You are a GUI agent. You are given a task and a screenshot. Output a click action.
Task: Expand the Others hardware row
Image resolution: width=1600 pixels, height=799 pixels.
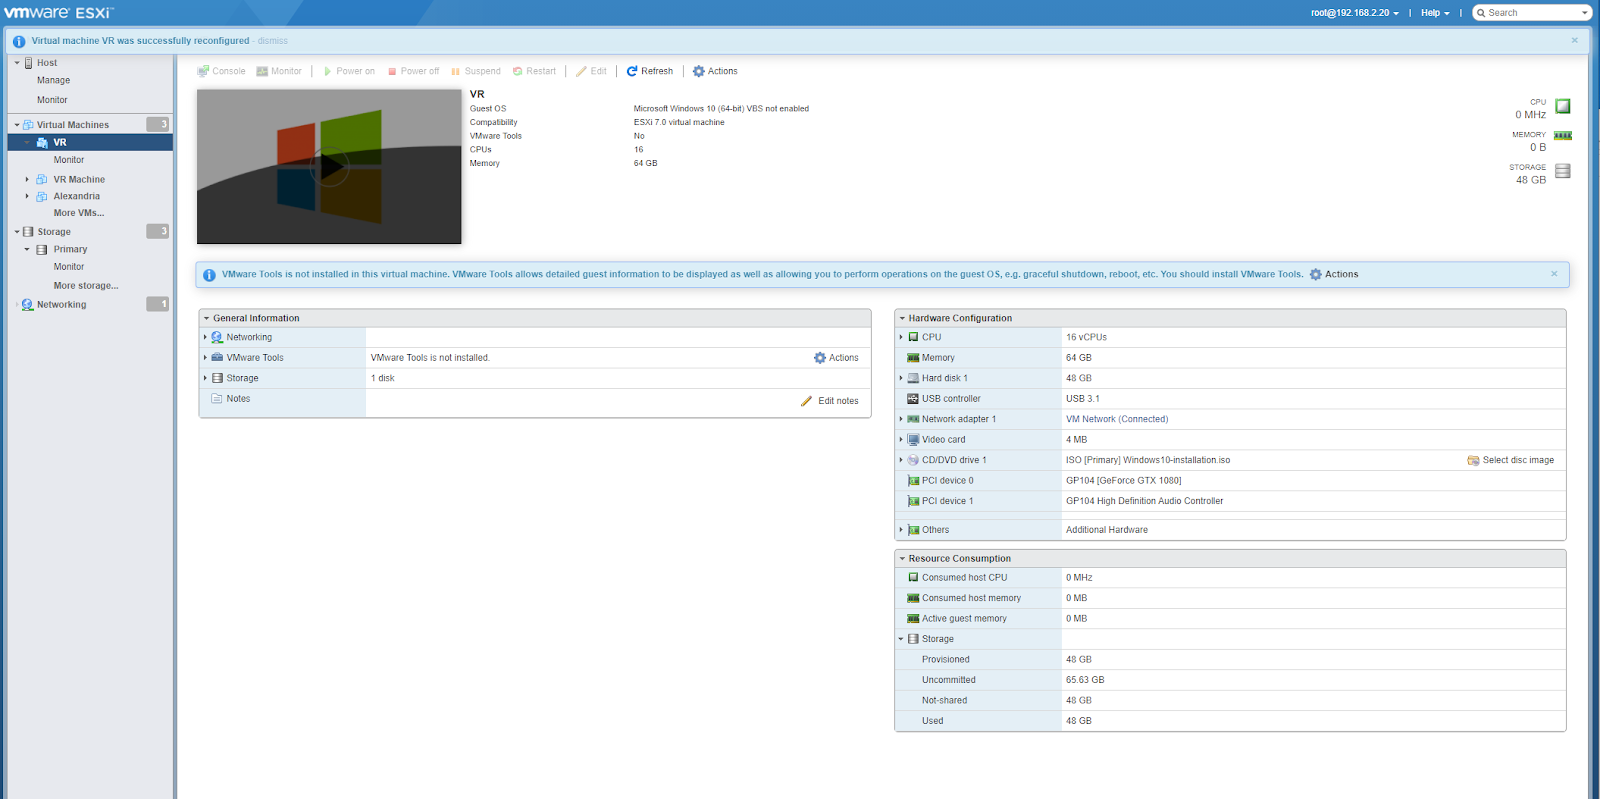coord(901,530)
